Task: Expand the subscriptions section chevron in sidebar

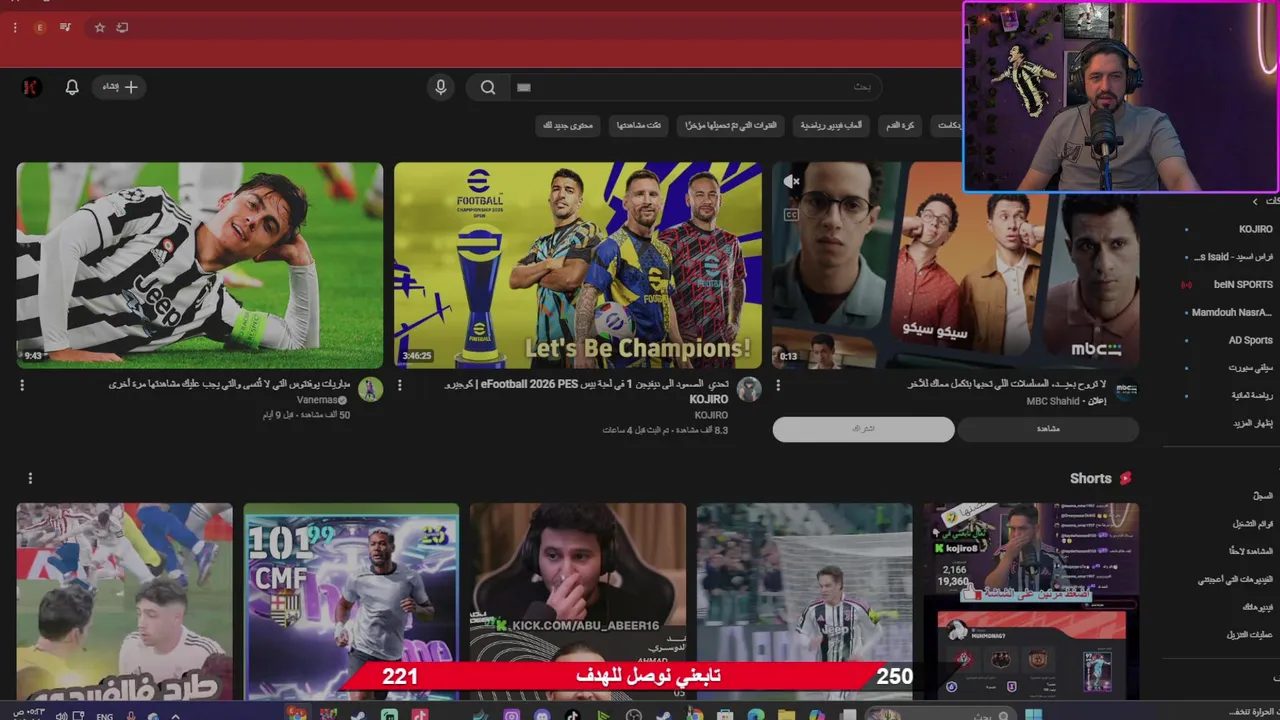Action: click(x=1256, y=201)
